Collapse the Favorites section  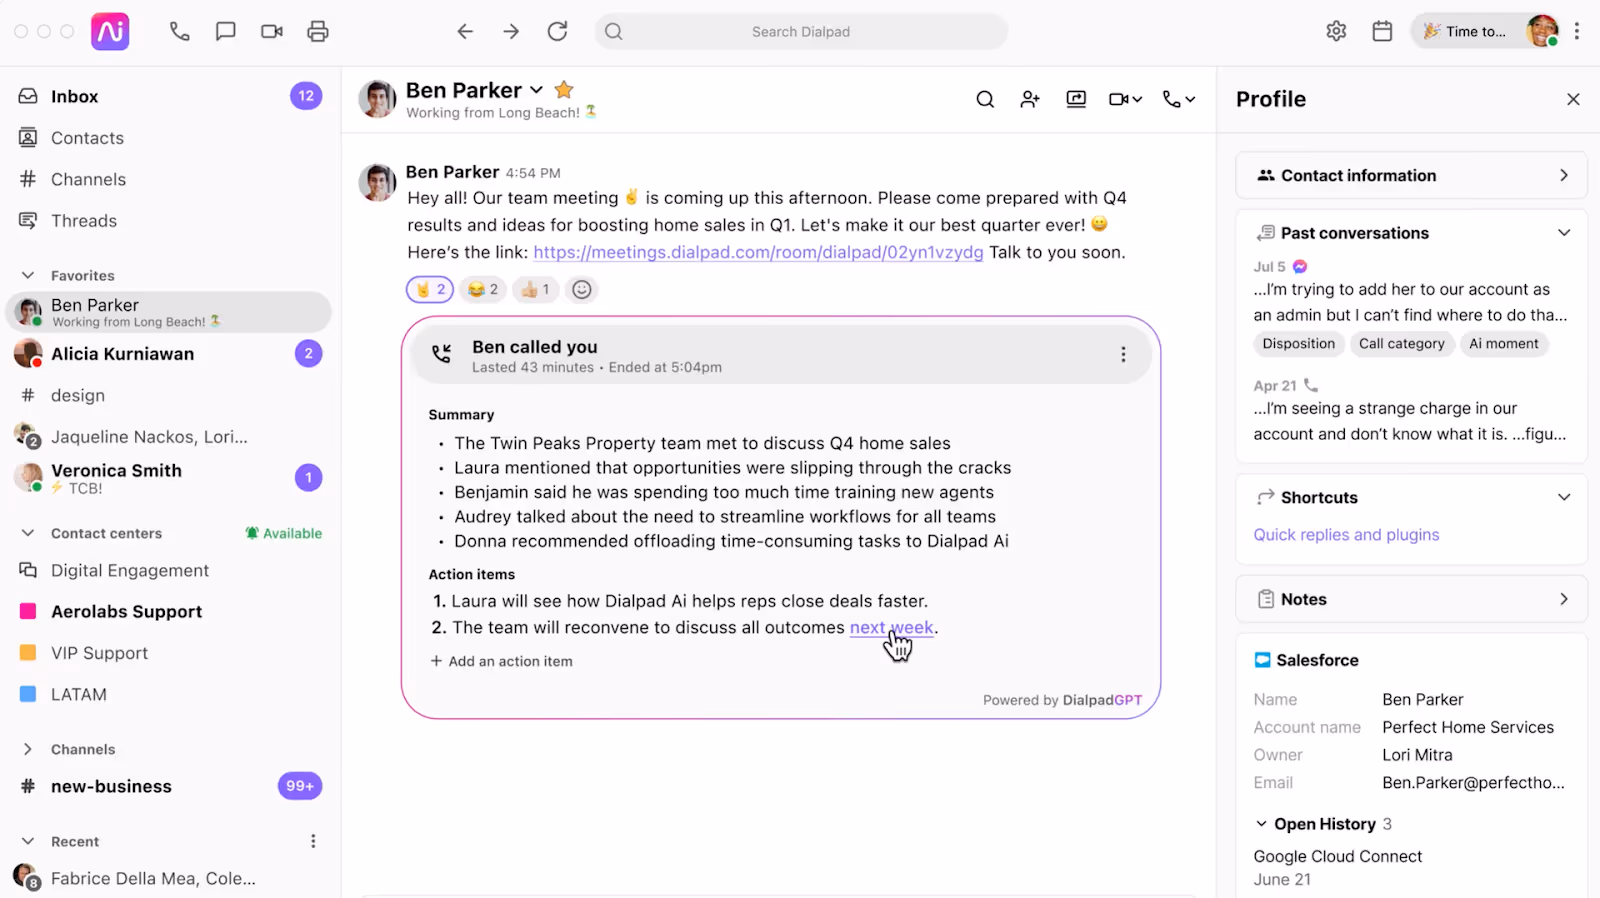click(28, 276)
